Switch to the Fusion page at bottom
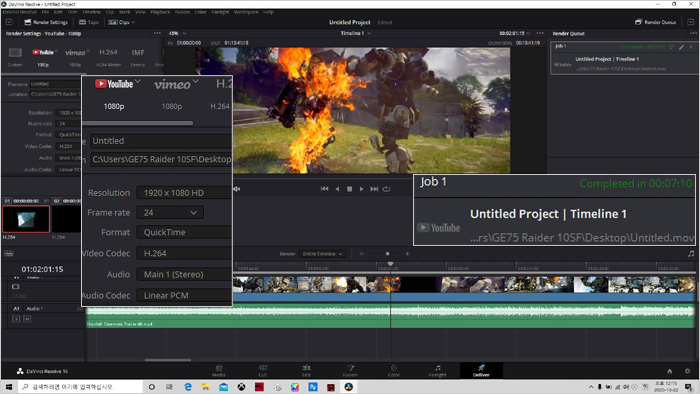Screen dimensions: 700x394 click(350, 371)
